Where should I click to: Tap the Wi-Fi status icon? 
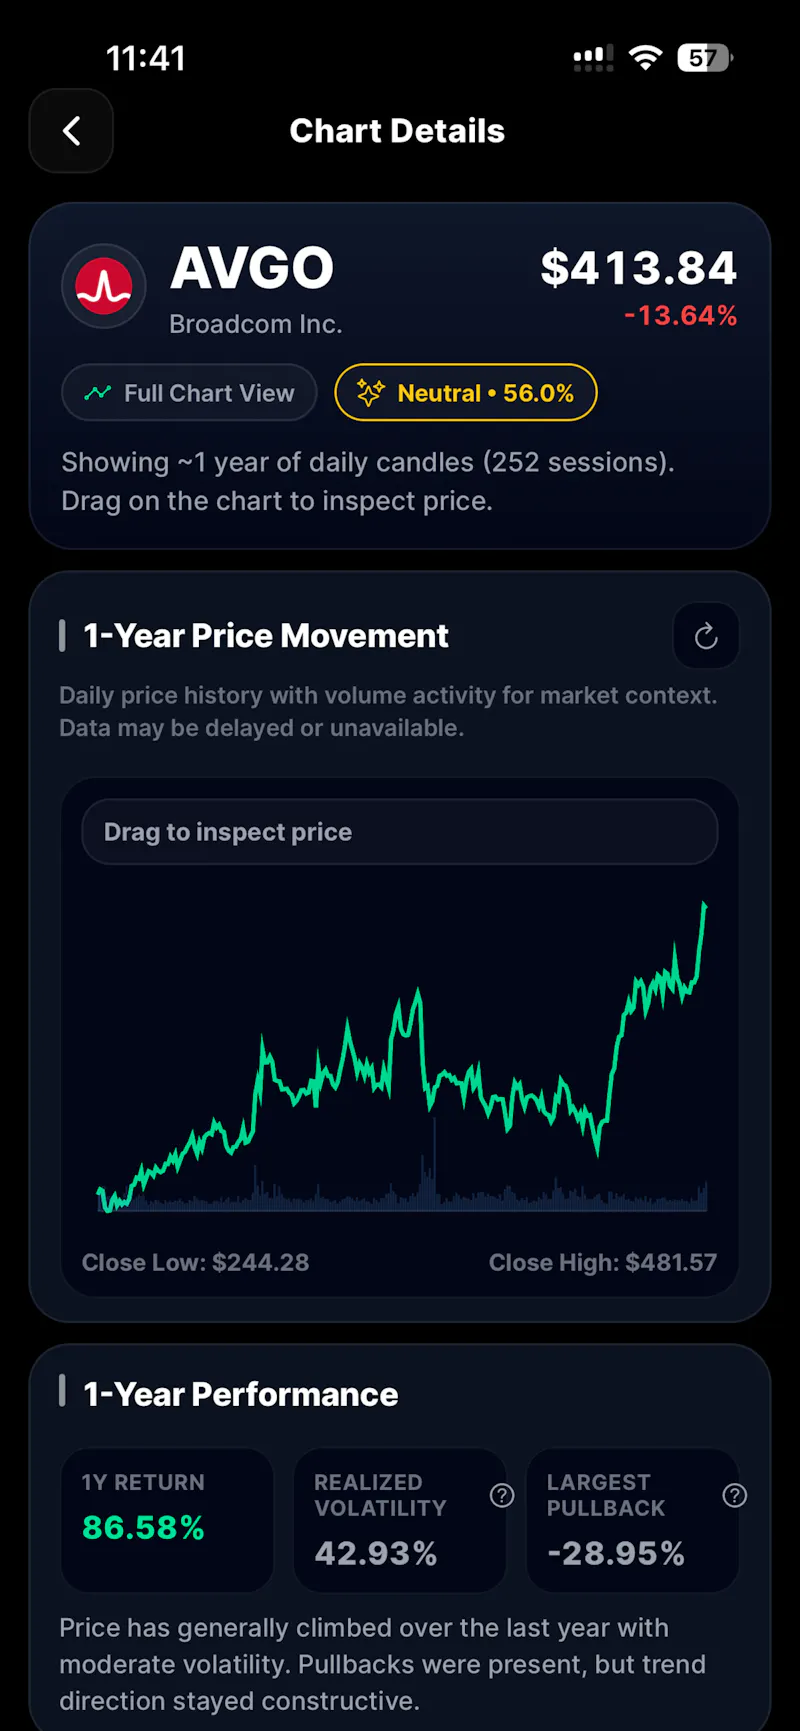646,58
